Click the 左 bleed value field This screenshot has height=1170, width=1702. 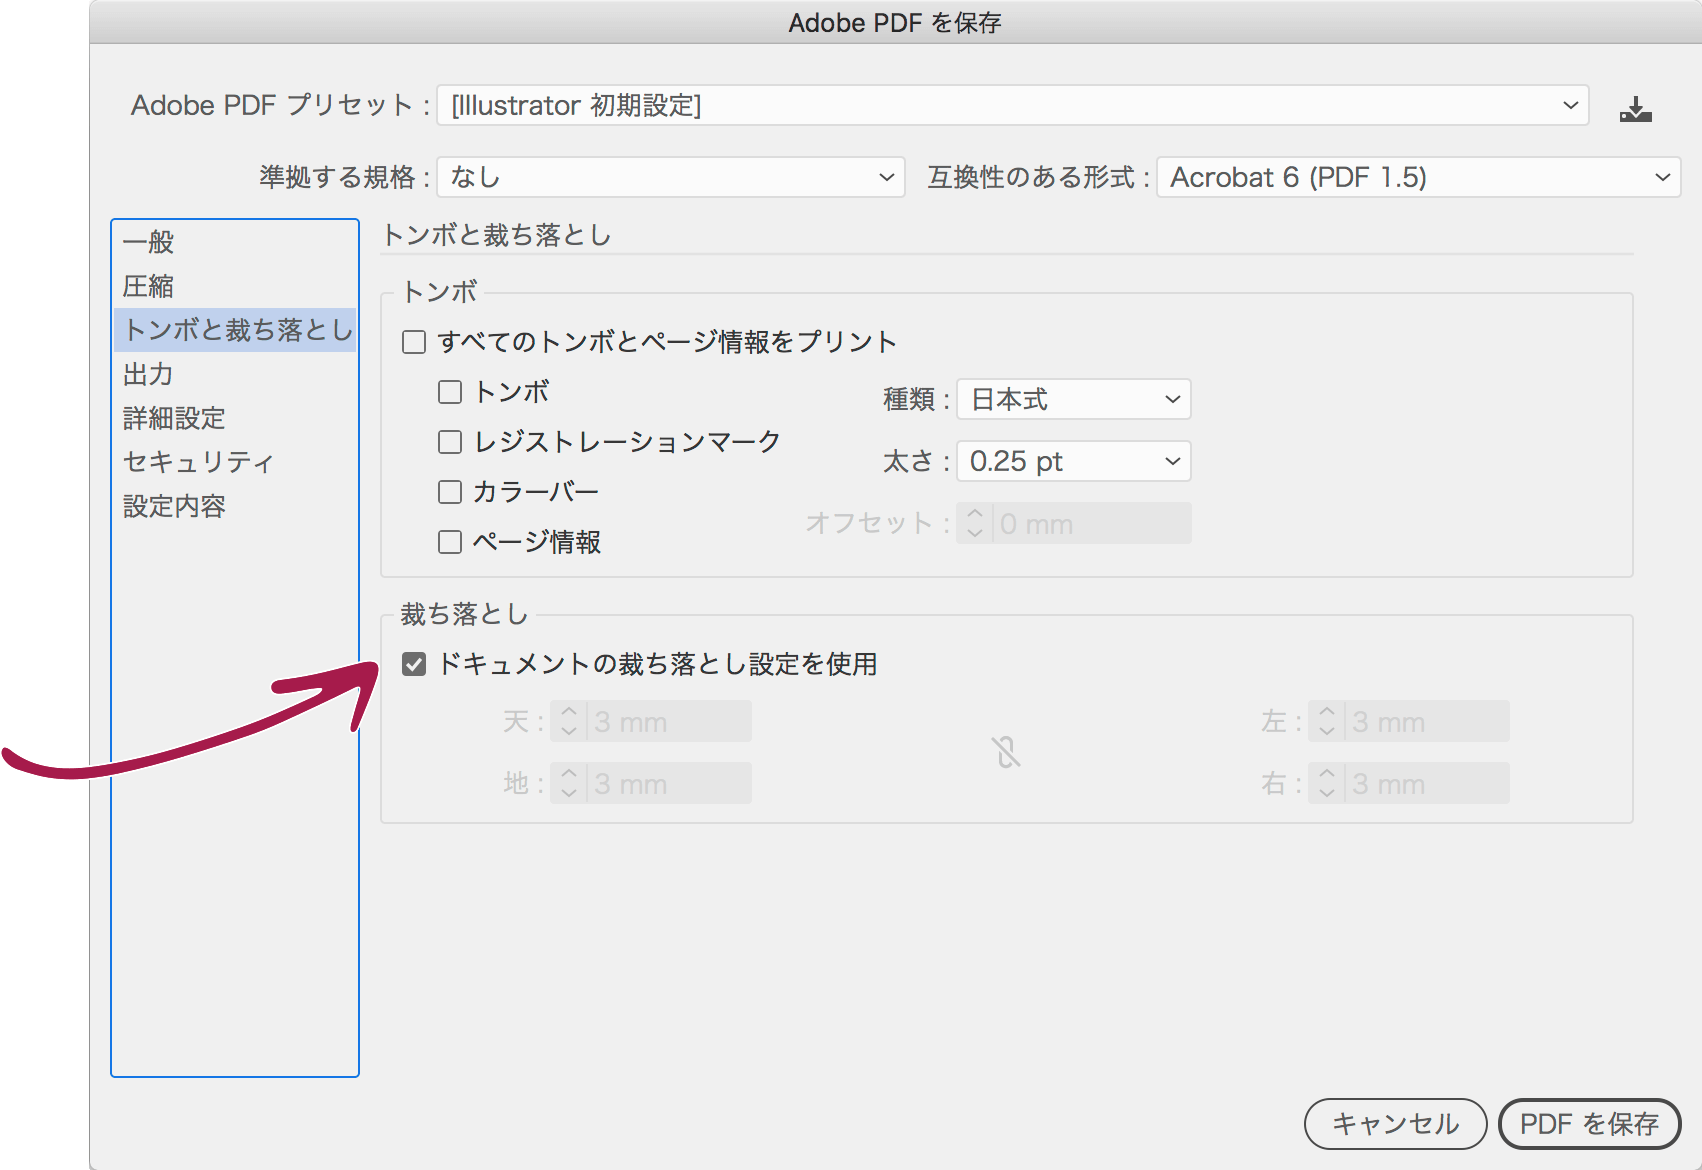(1427, 721)
